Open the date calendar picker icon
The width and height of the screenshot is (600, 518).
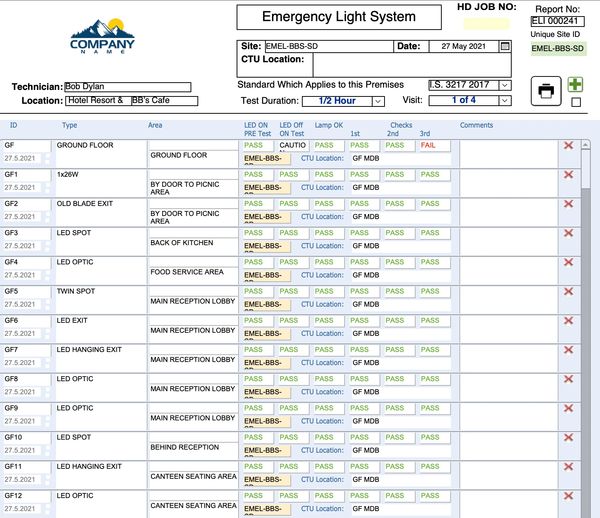pyautogui.click(x=505, y=46)
